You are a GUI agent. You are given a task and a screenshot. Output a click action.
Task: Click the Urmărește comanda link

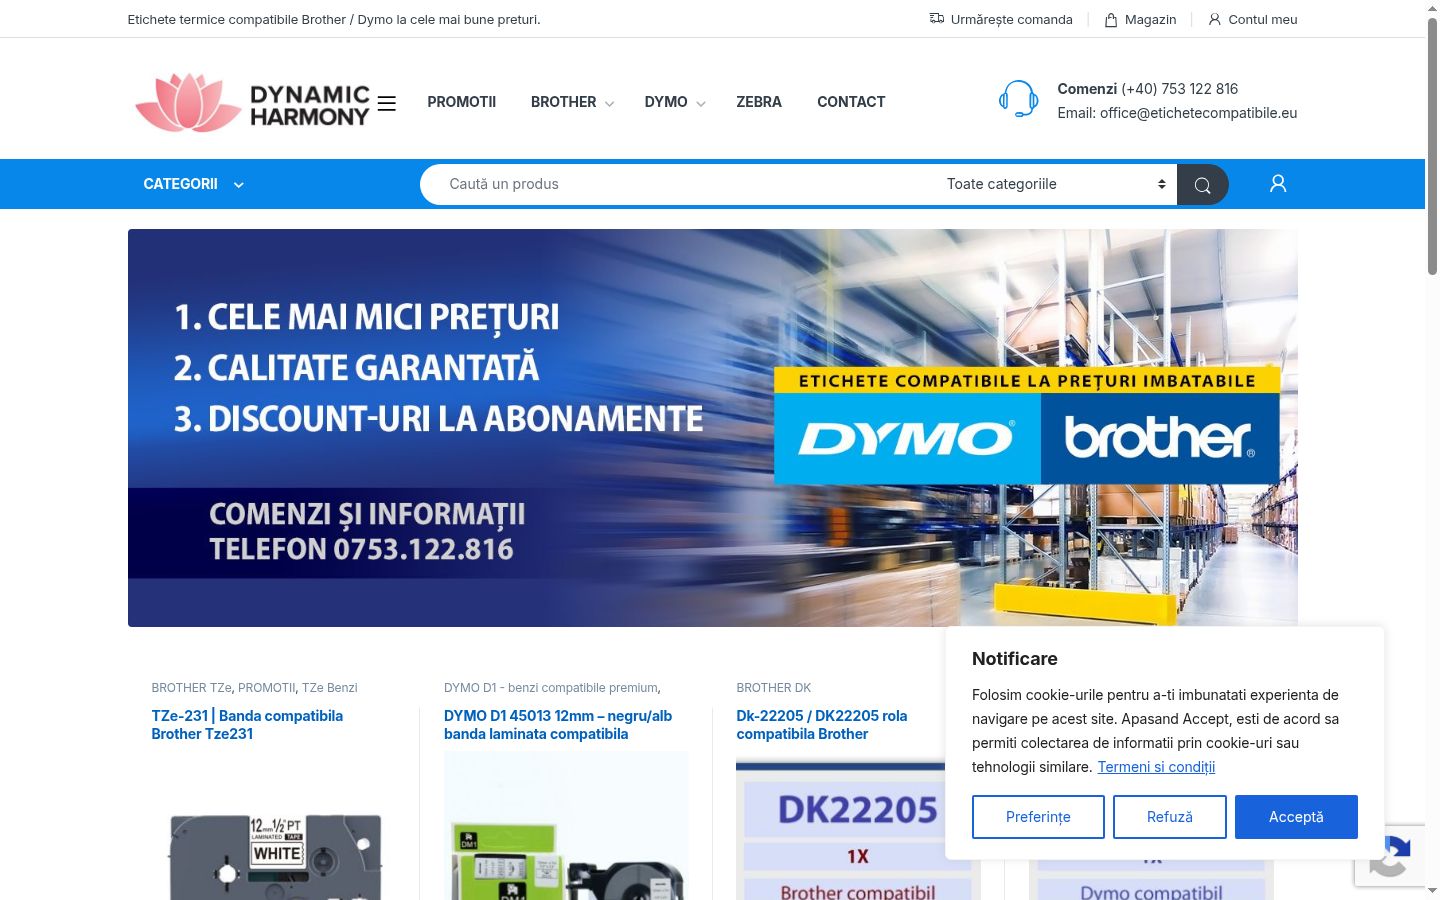tap(1001, 19)
